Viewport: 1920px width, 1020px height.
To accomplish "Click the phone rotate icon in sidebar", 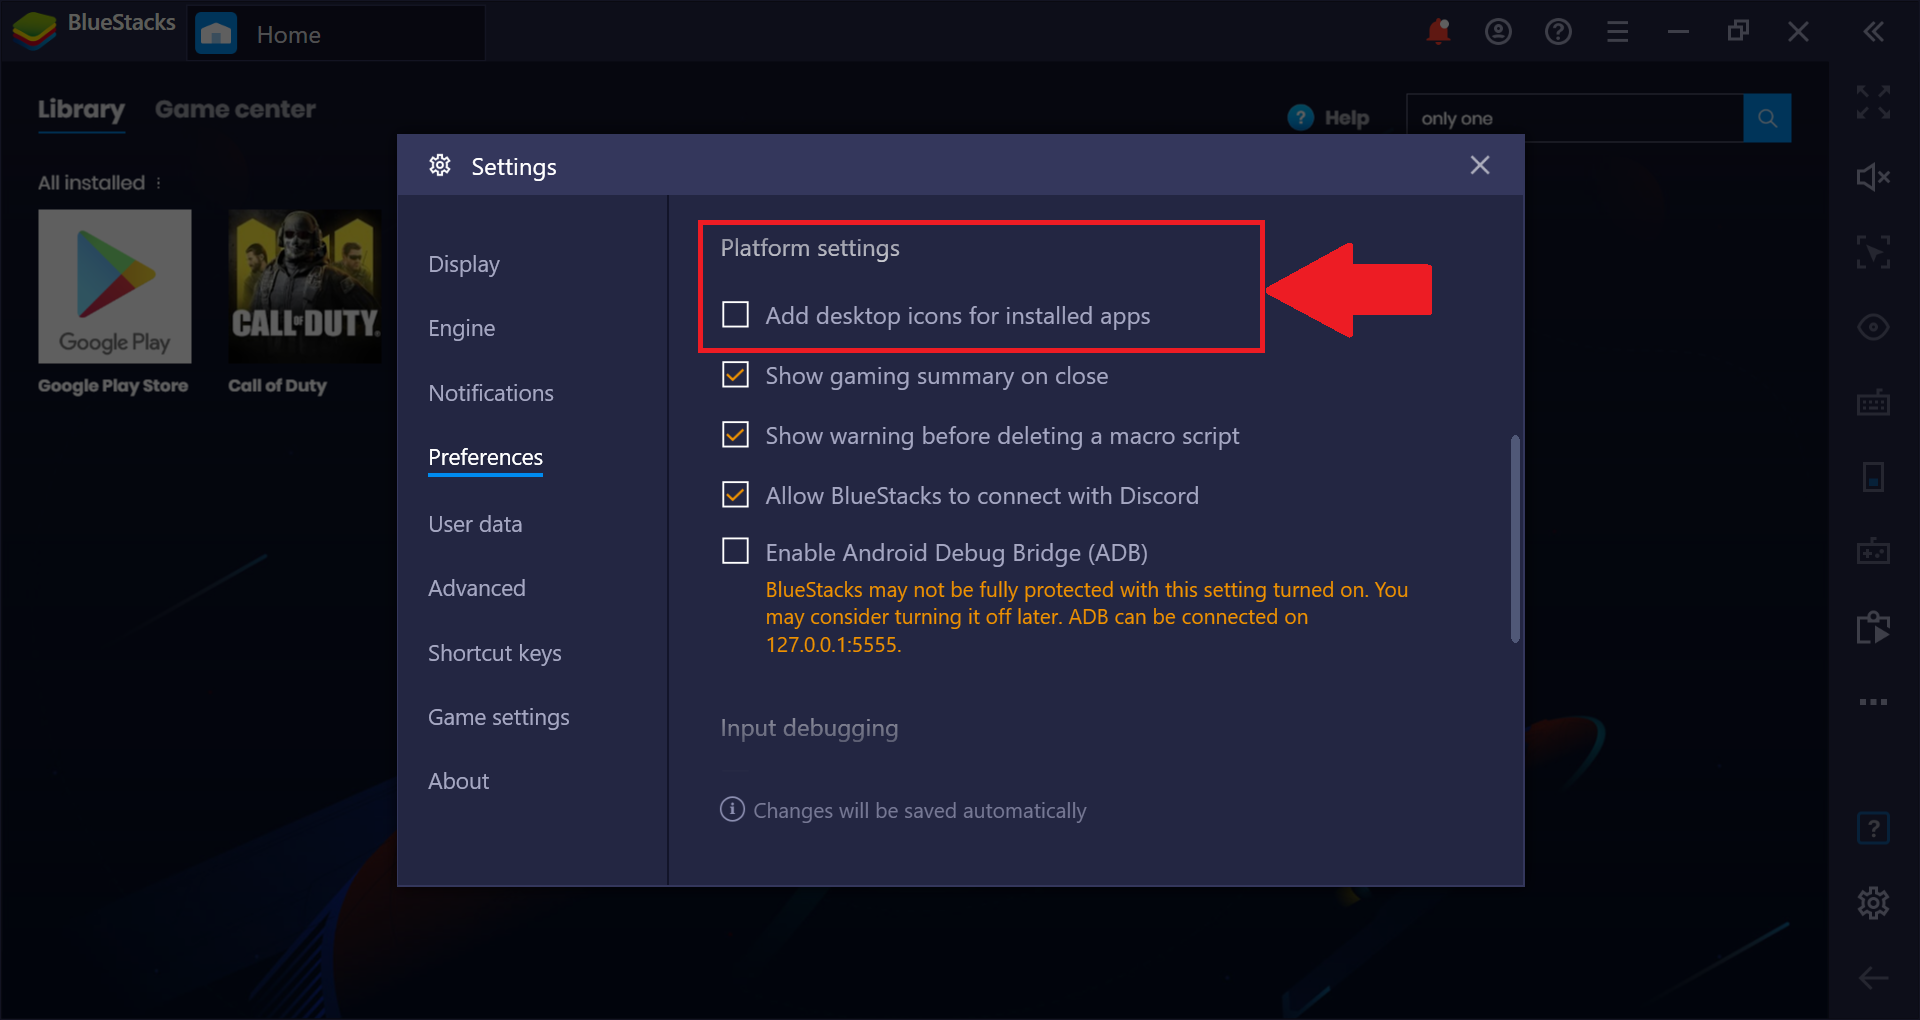I will pos(1873,477).
